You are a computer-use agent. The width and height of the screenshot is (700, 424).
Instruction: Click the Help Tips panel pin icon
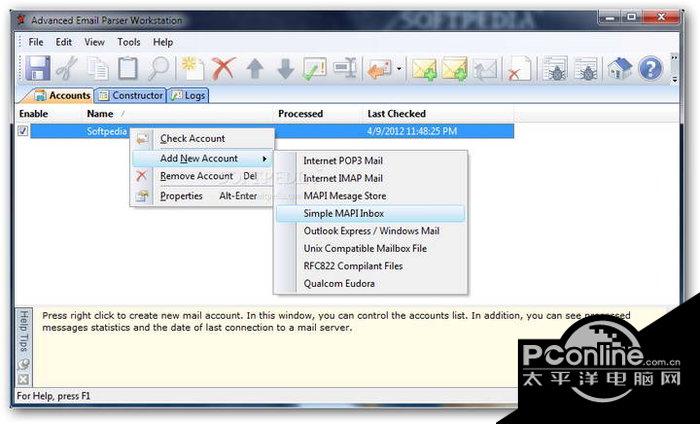[x=23, y=365]
